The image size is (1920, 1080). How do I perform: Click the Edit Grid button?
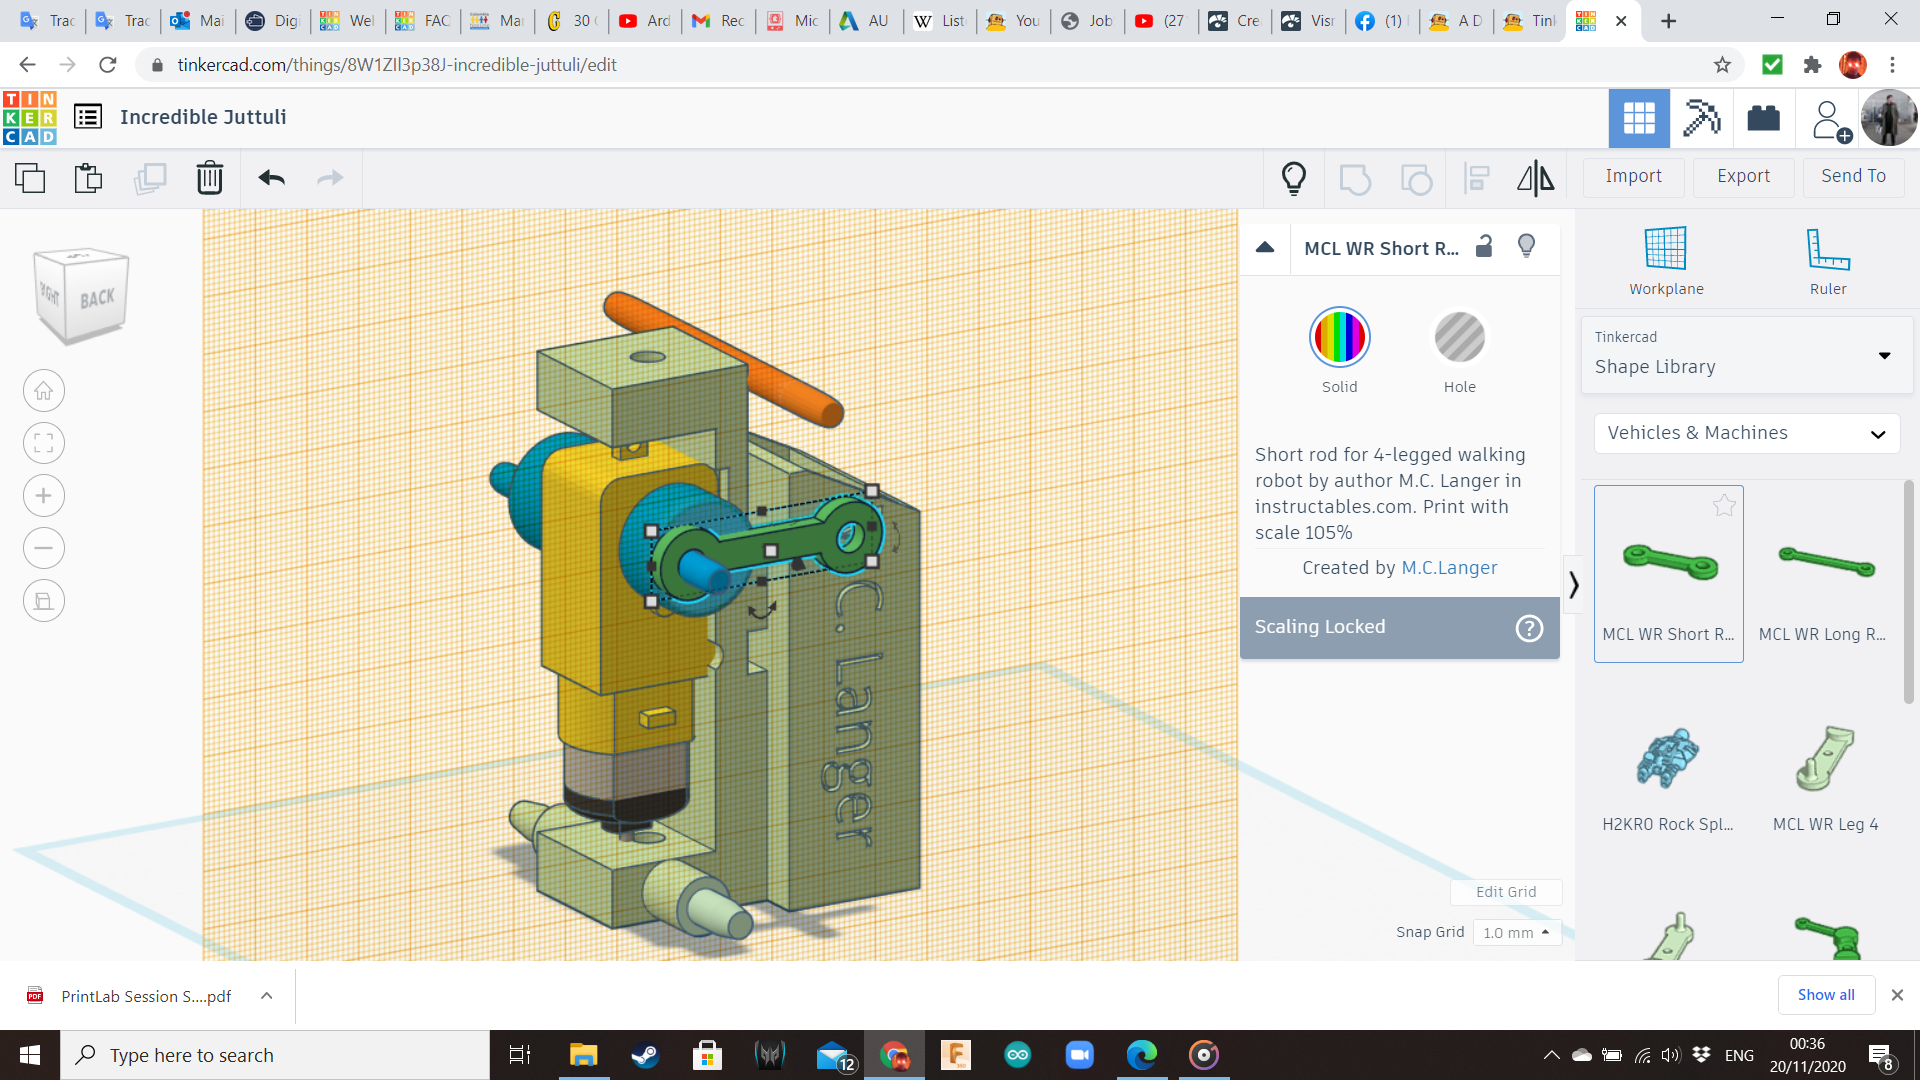1505,892
